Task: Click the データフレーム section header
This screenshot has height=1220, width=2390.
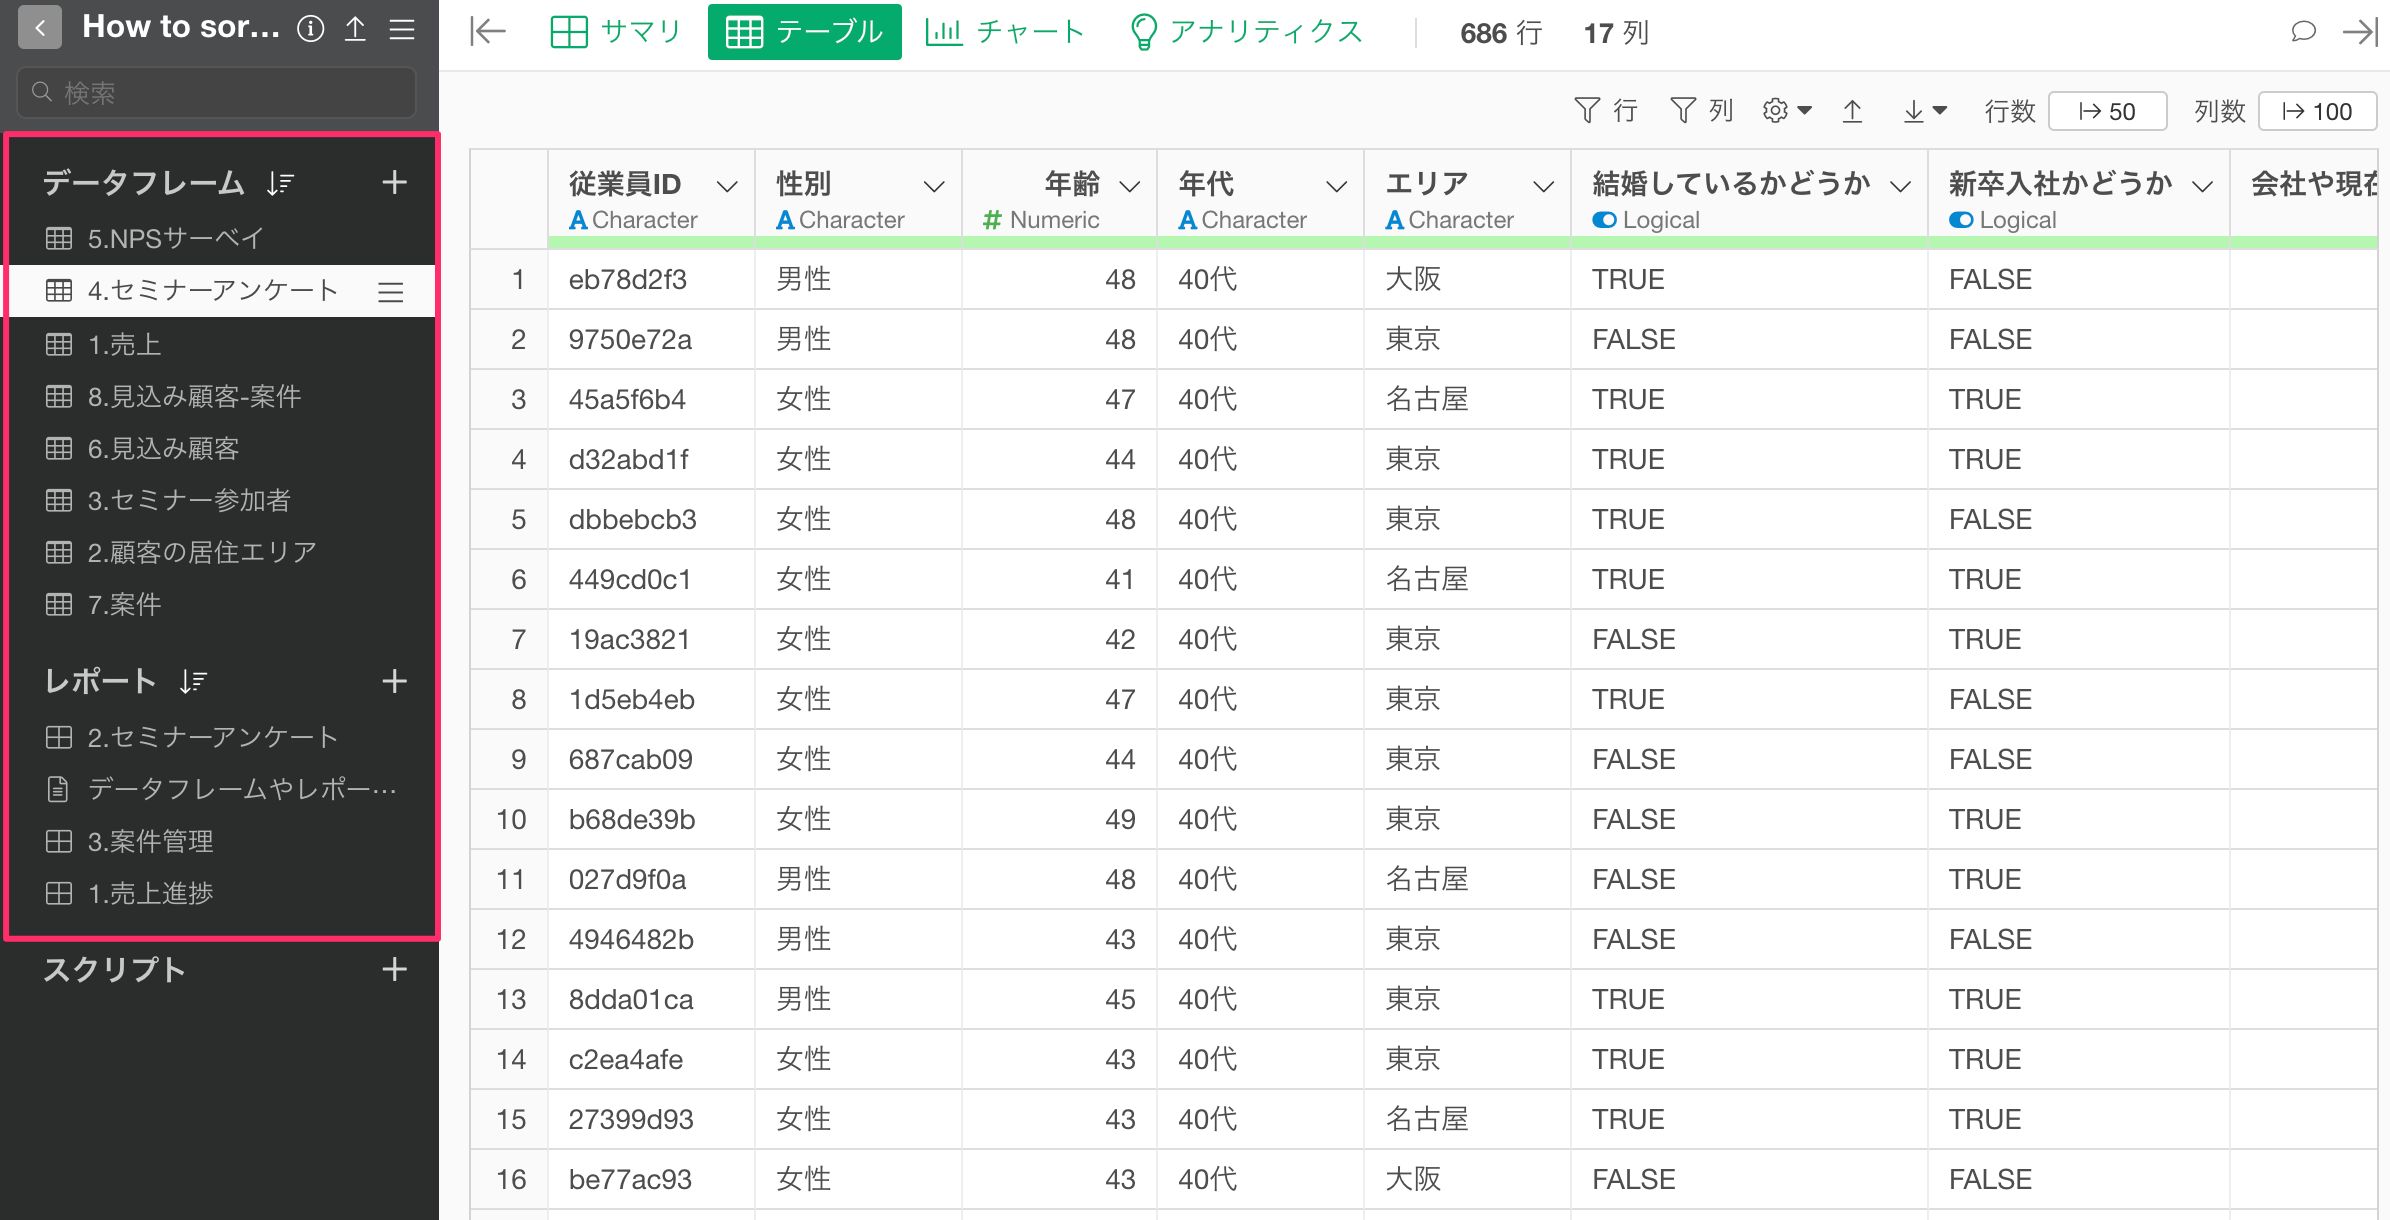Action: pyautogui.click(x=143, y=182)
